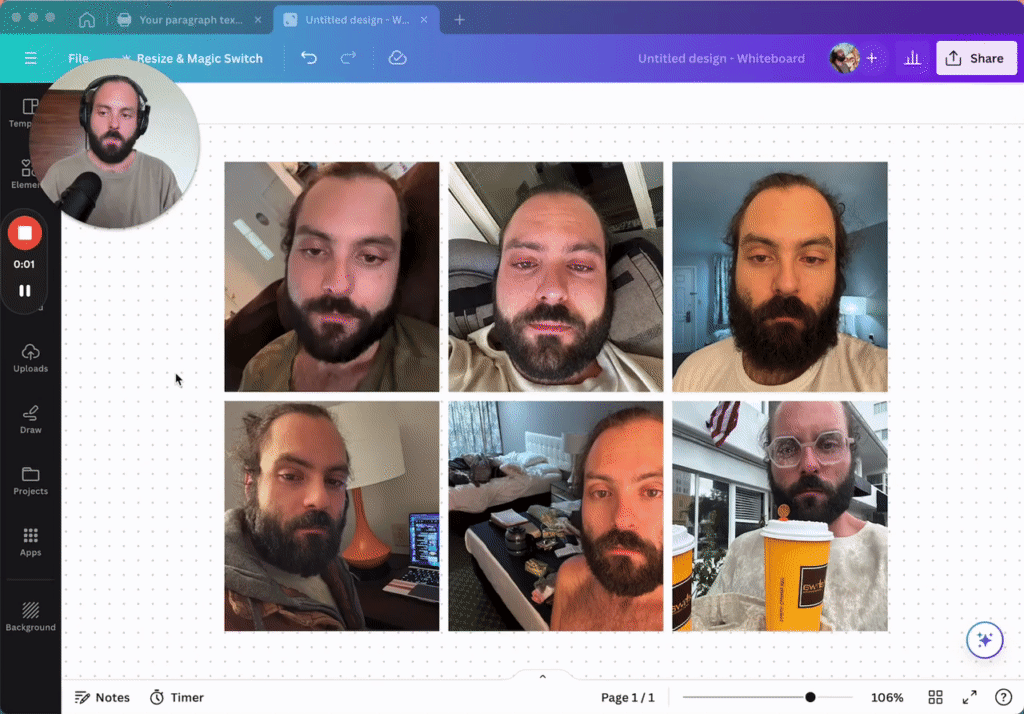The height and width of the screenshot is (714, 1024).
Task: Start the Timer
Action: [x=177, y=697]
